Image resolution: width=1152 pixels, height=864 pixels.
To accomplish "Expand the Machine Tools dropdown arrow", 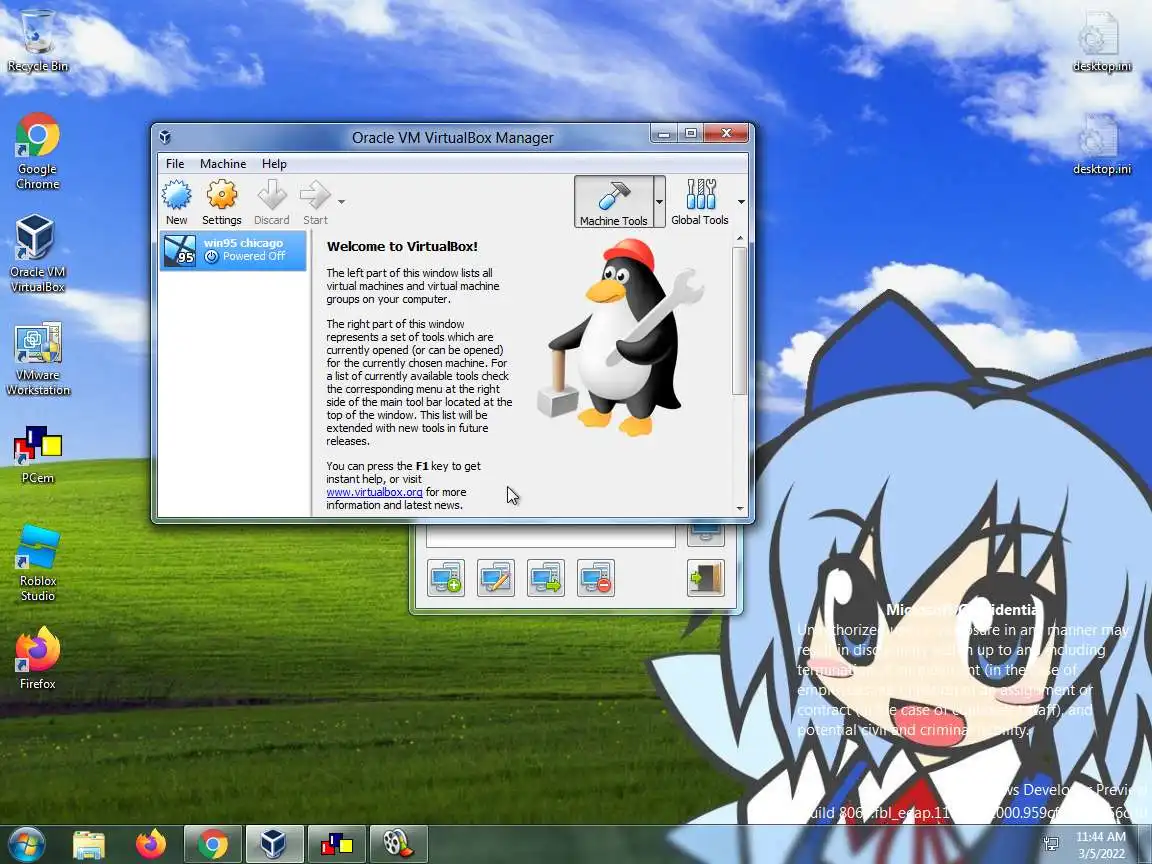I will (x=659, y=201).
